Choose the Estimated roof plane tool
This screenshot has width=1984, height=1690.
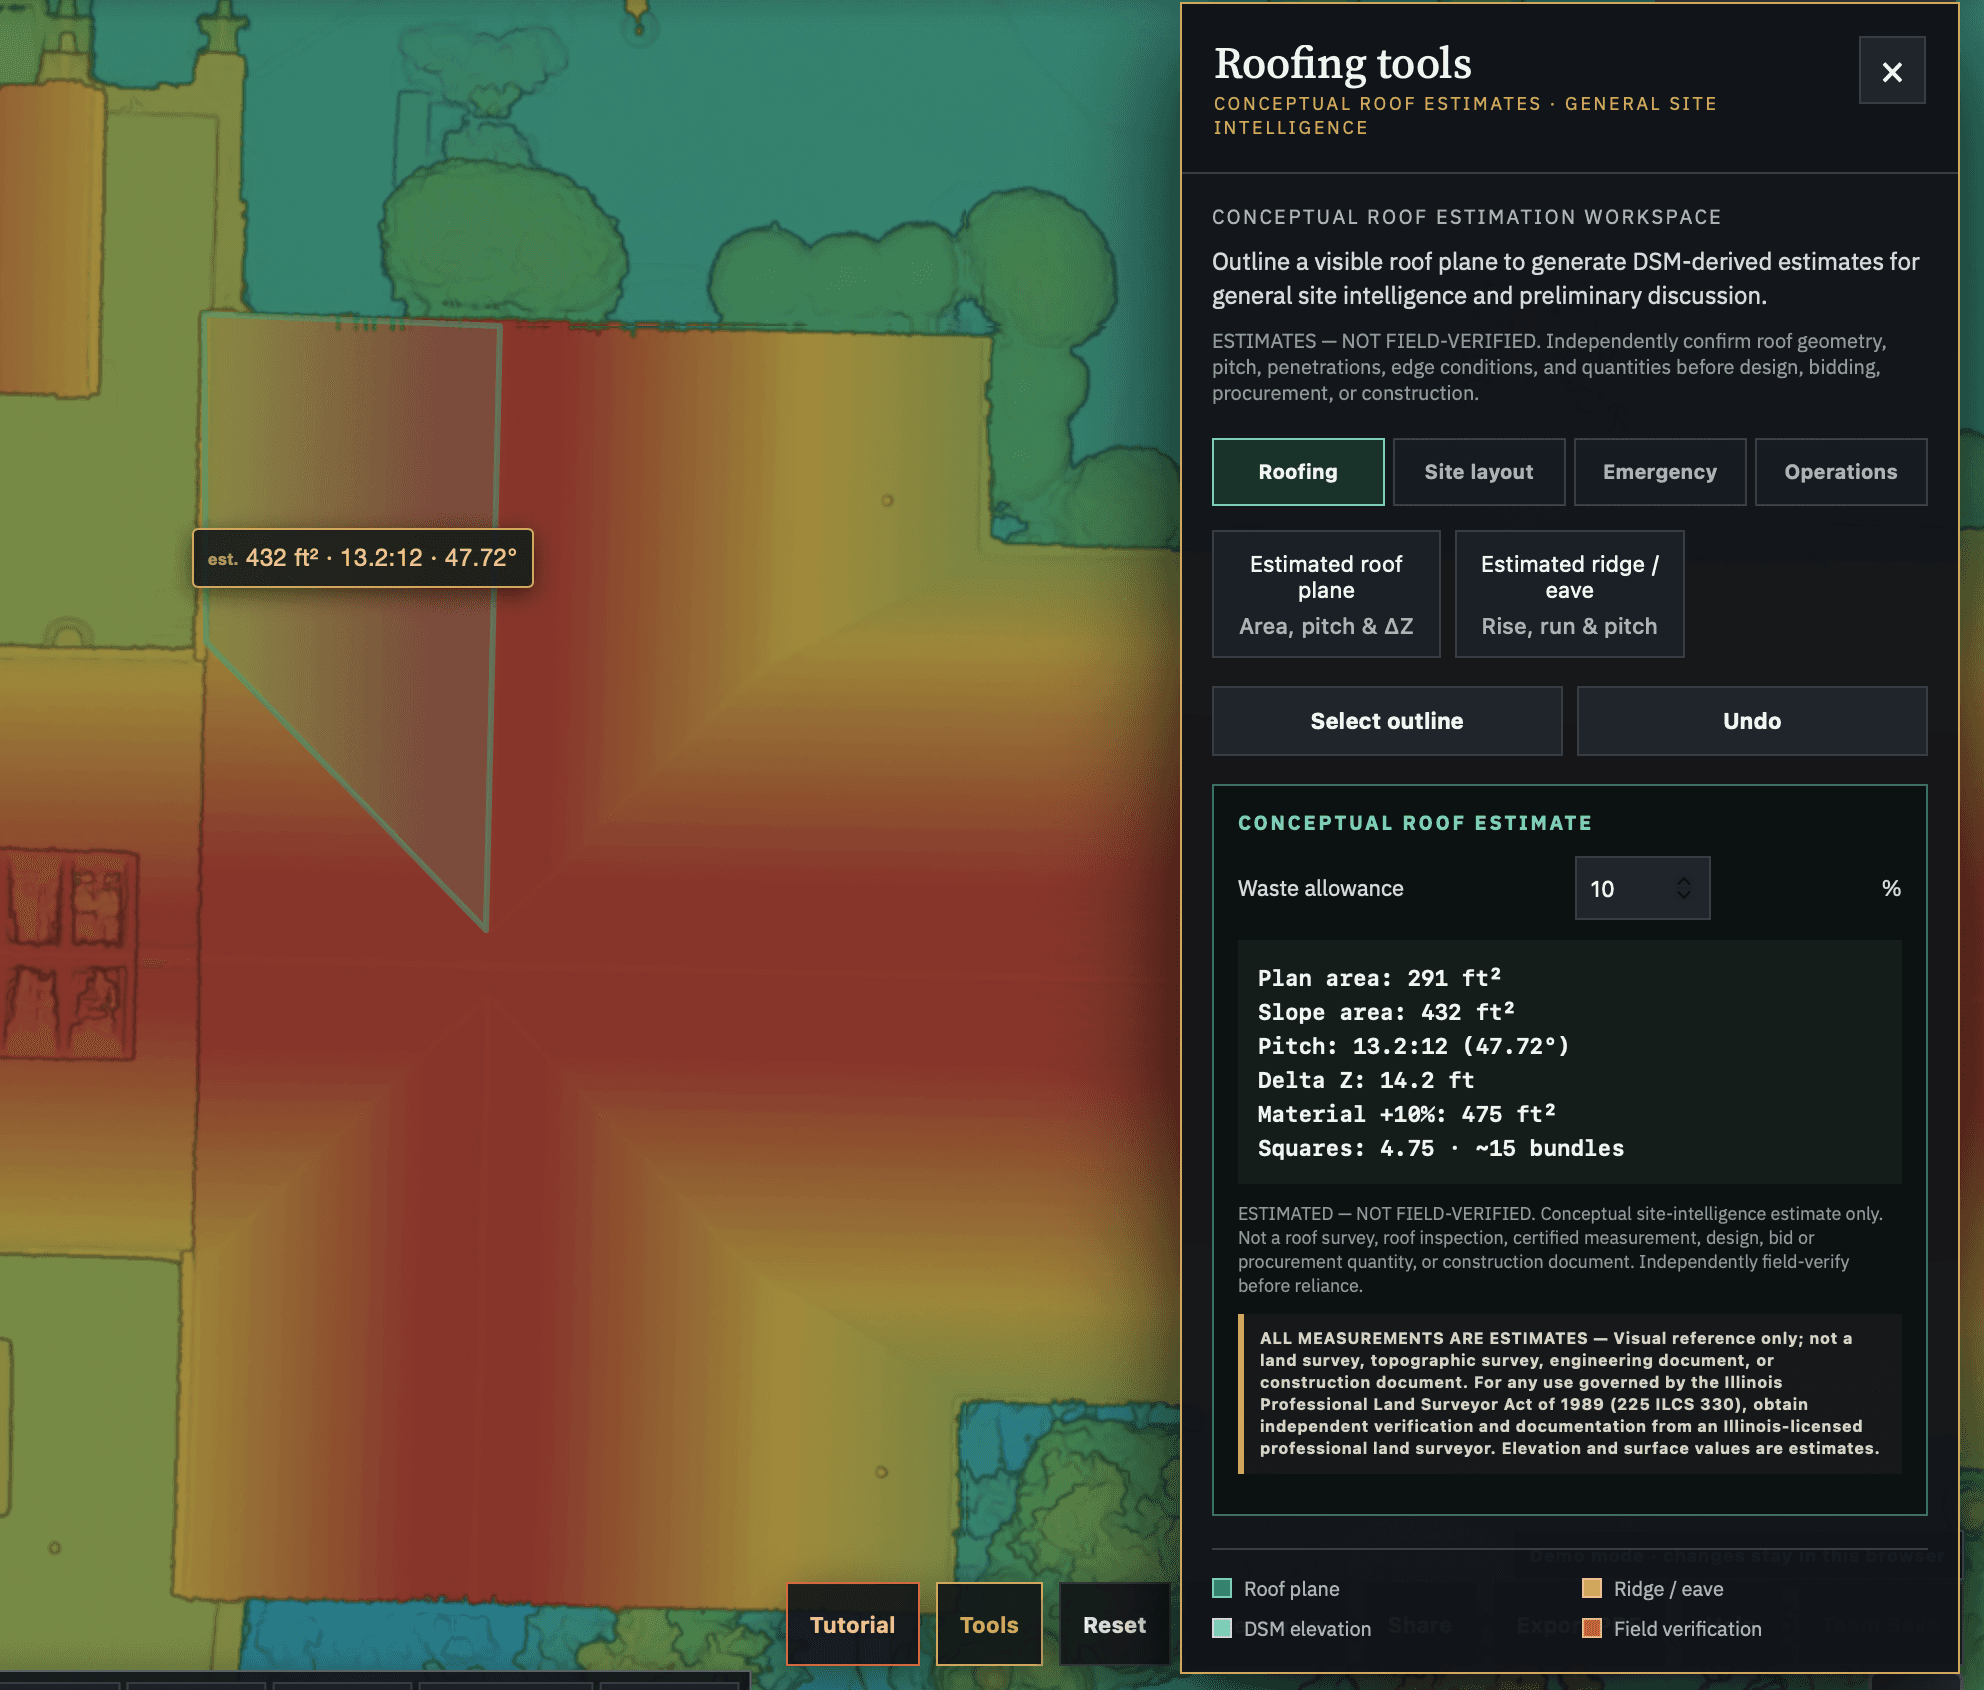[1326, 594]
